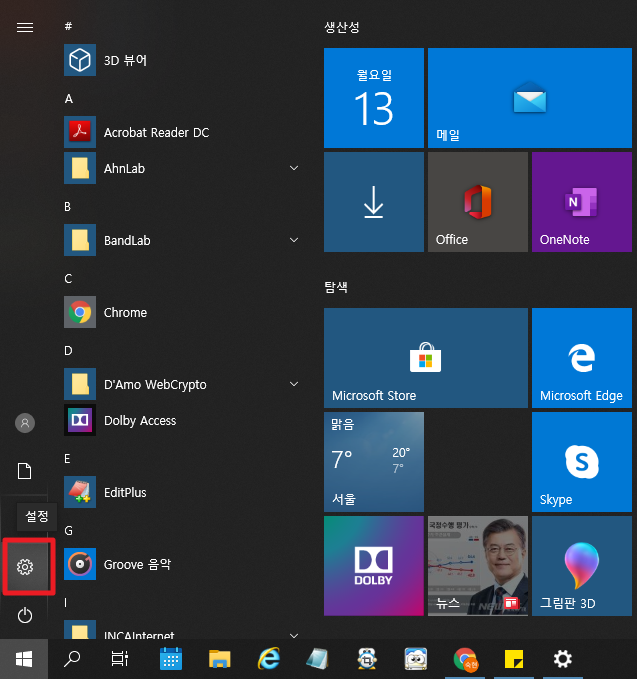
Task: Click the Windows Start button
Action: click(24, 659)
